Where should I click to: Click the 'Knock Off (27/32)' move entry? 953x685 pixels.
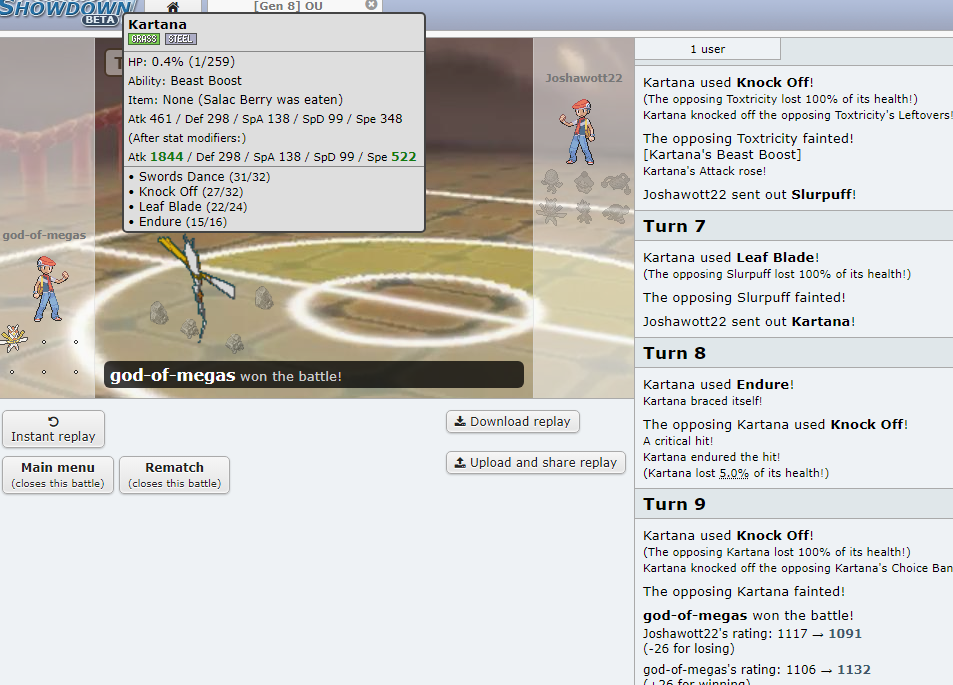[x=191, y=192]
